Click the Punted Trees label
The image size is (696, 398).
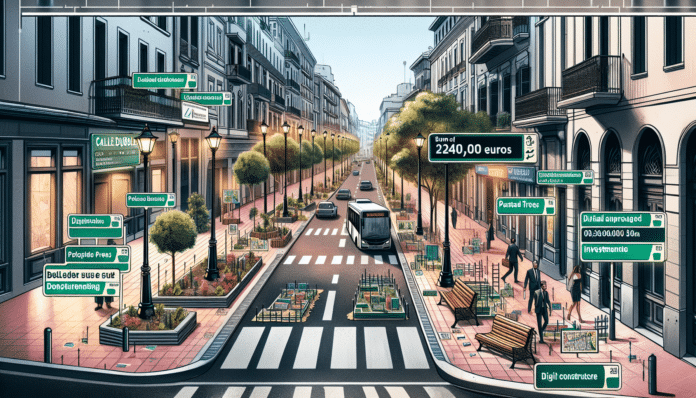526,206
